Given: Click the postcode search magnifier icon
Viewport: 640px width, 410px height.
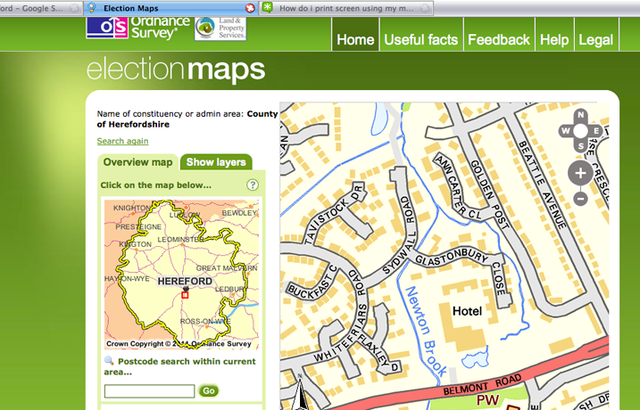Looking at the screenshot, I should 108,361.
